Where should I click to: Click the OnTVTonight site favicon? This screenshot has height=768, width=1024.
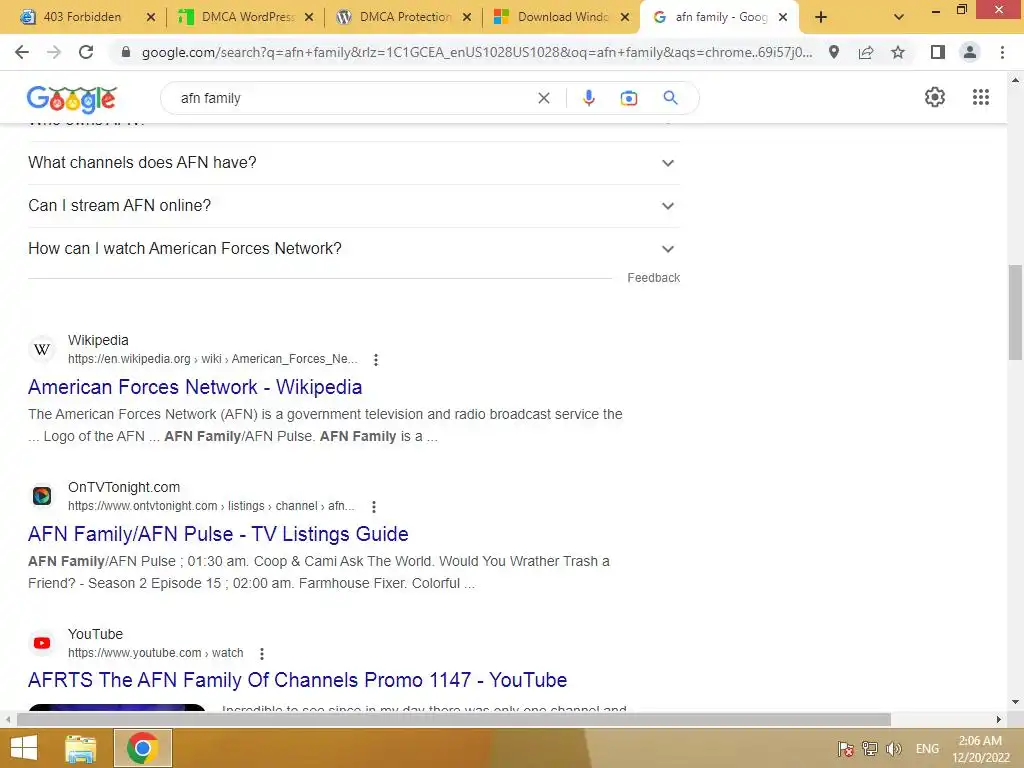(x=42, y=496)
